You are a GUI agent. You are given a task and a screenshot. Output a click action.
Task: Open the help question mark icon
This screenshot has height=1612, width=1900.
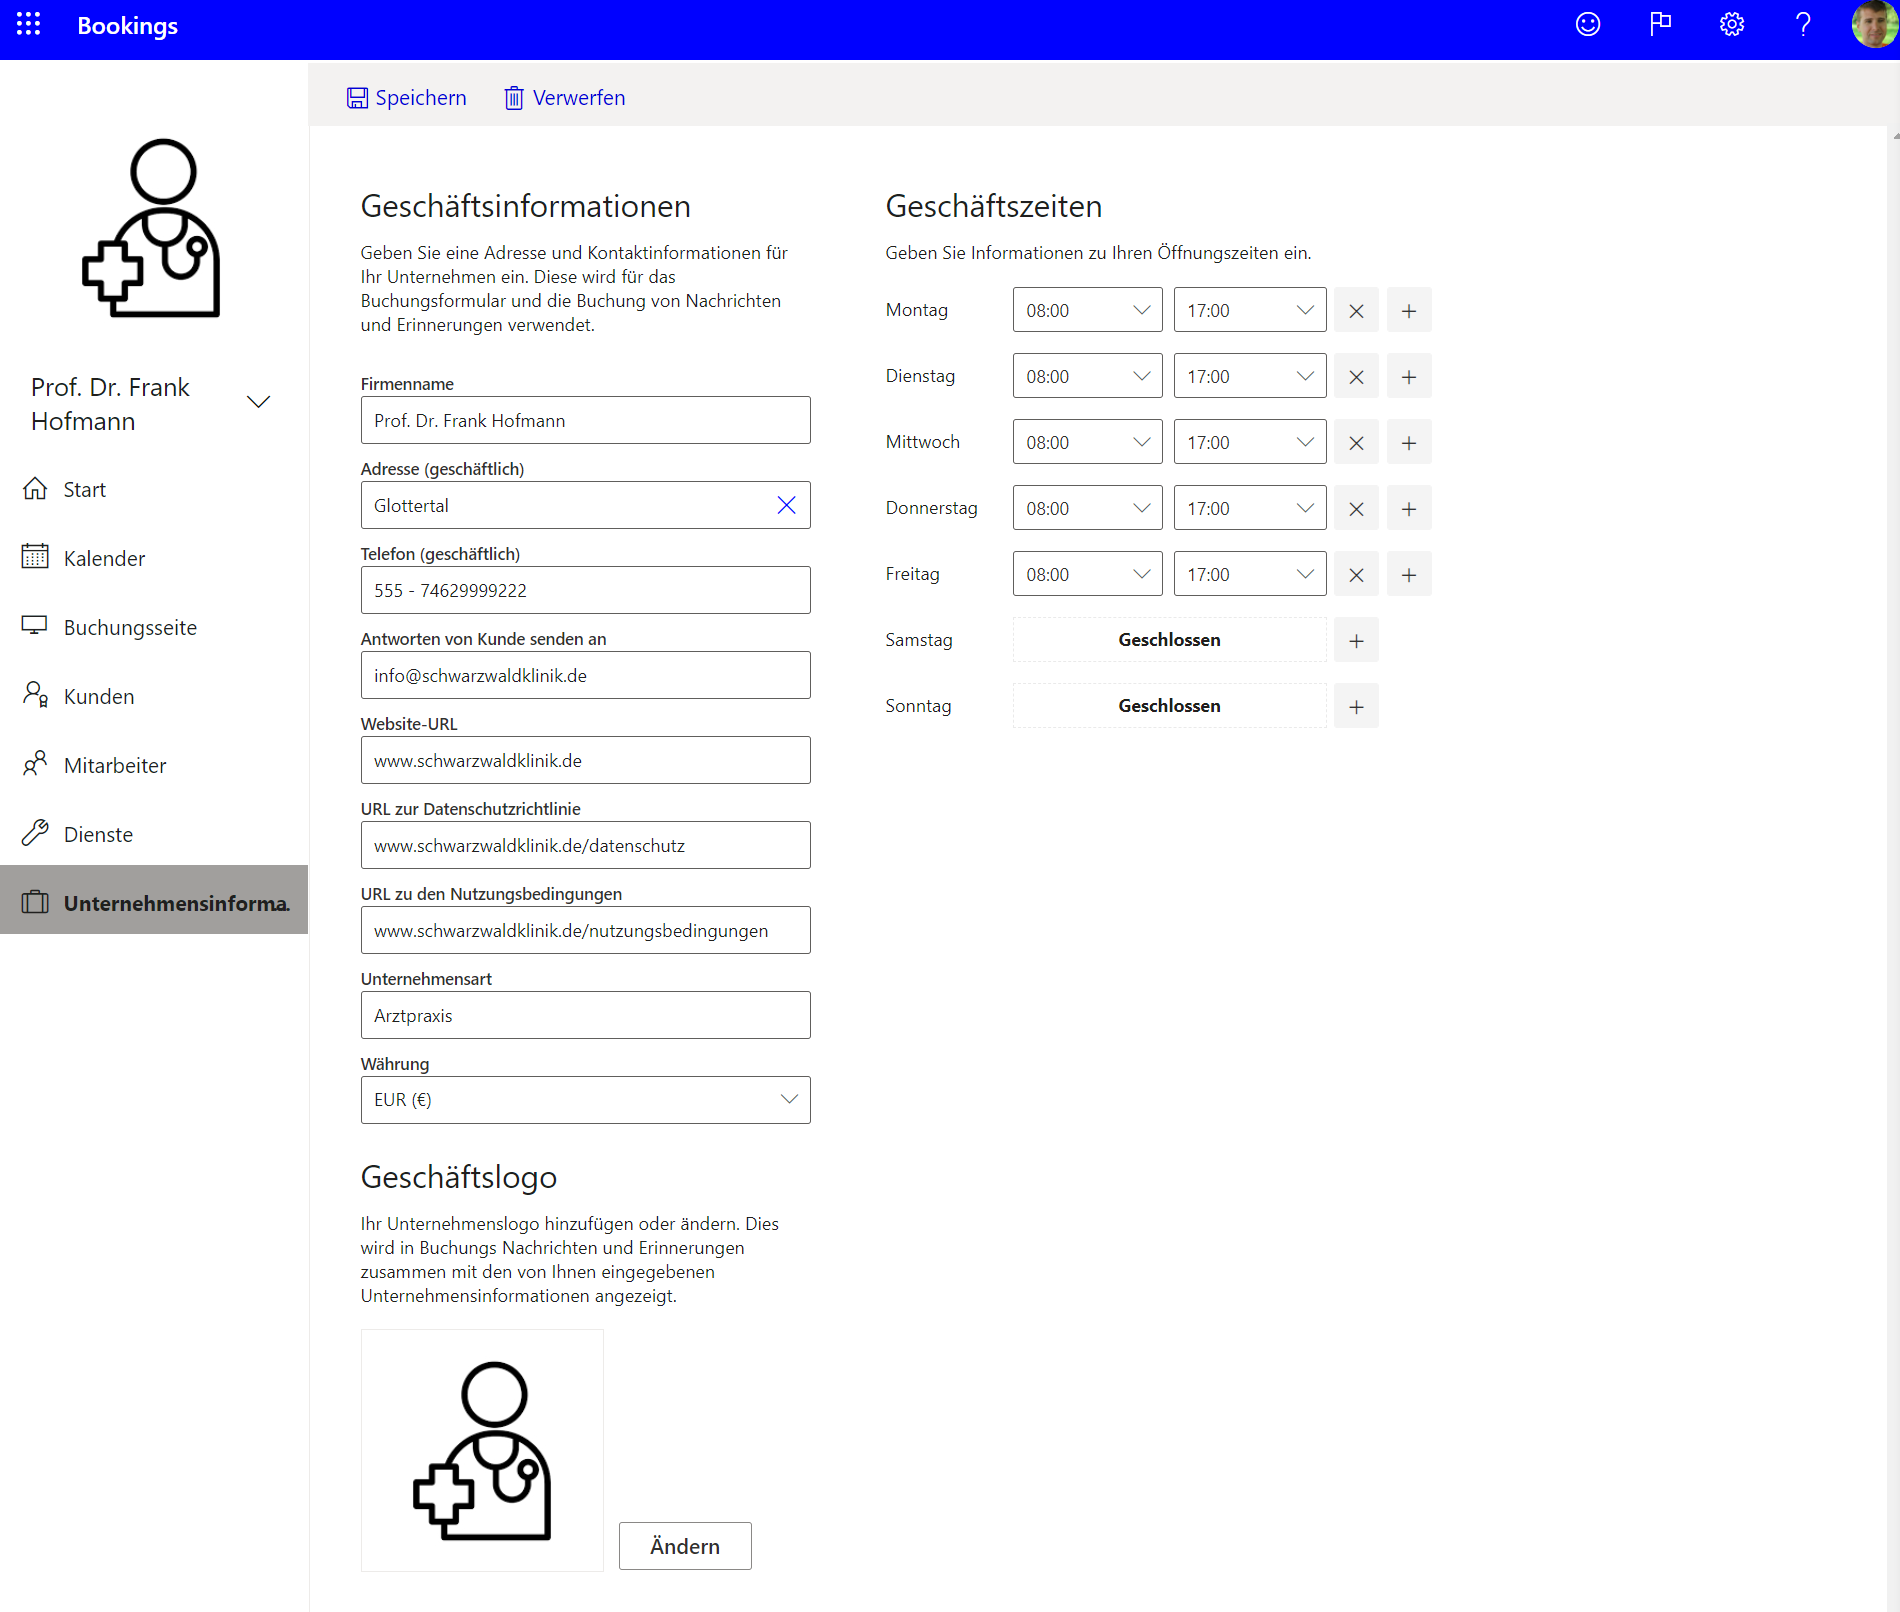pos(1802,25)
